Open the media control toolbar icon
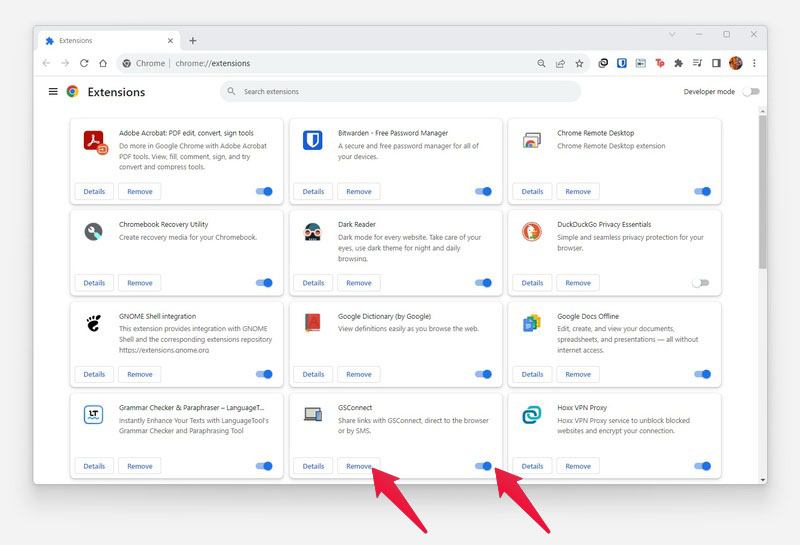 coord(697,63)
